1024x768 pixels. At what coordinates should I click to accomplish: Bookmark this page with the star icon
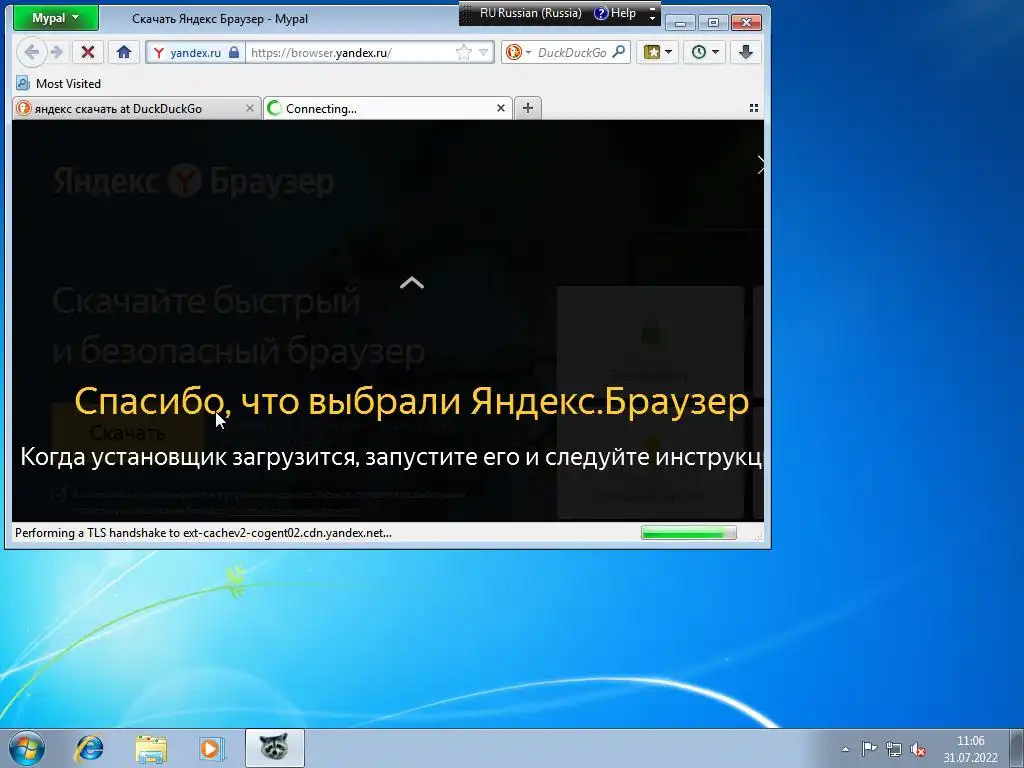tap(464, 52)
